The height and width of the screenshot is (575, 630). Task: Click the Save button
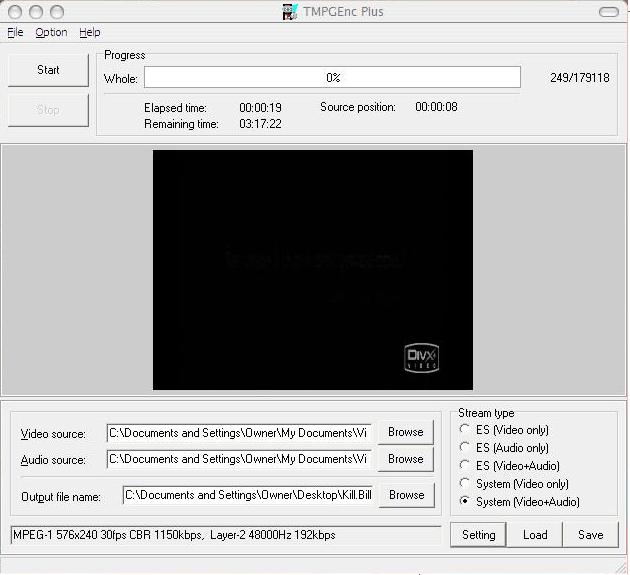click(590, 535)
